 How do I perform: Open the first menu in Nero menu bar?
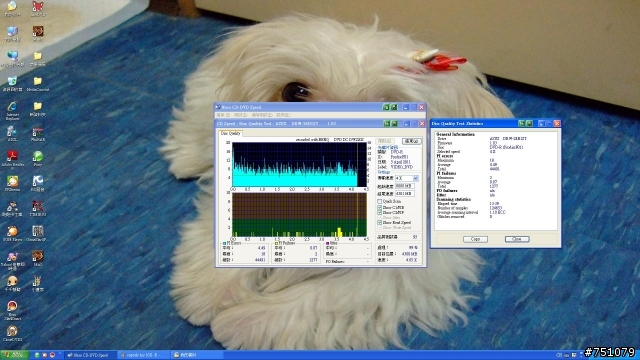coord(223,115)
